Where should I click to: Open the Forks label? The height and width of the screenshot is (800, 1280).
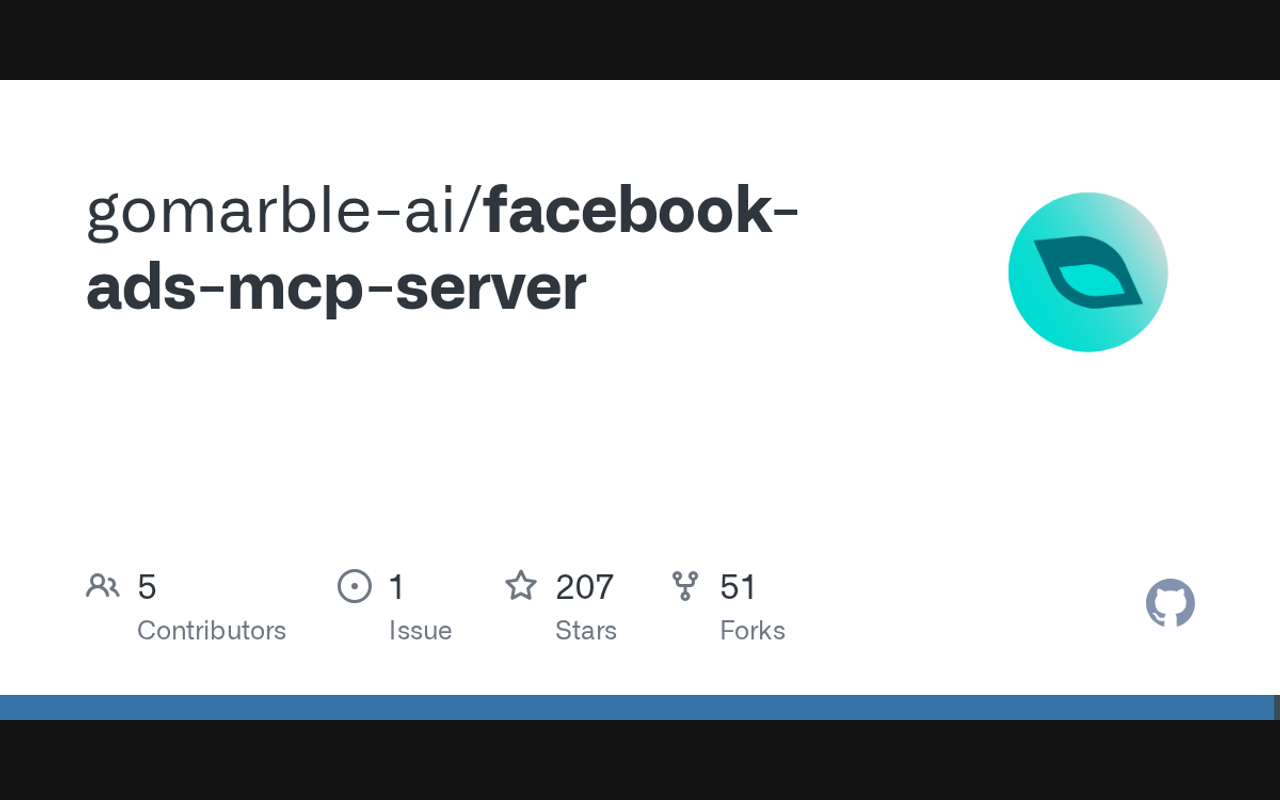752,631
